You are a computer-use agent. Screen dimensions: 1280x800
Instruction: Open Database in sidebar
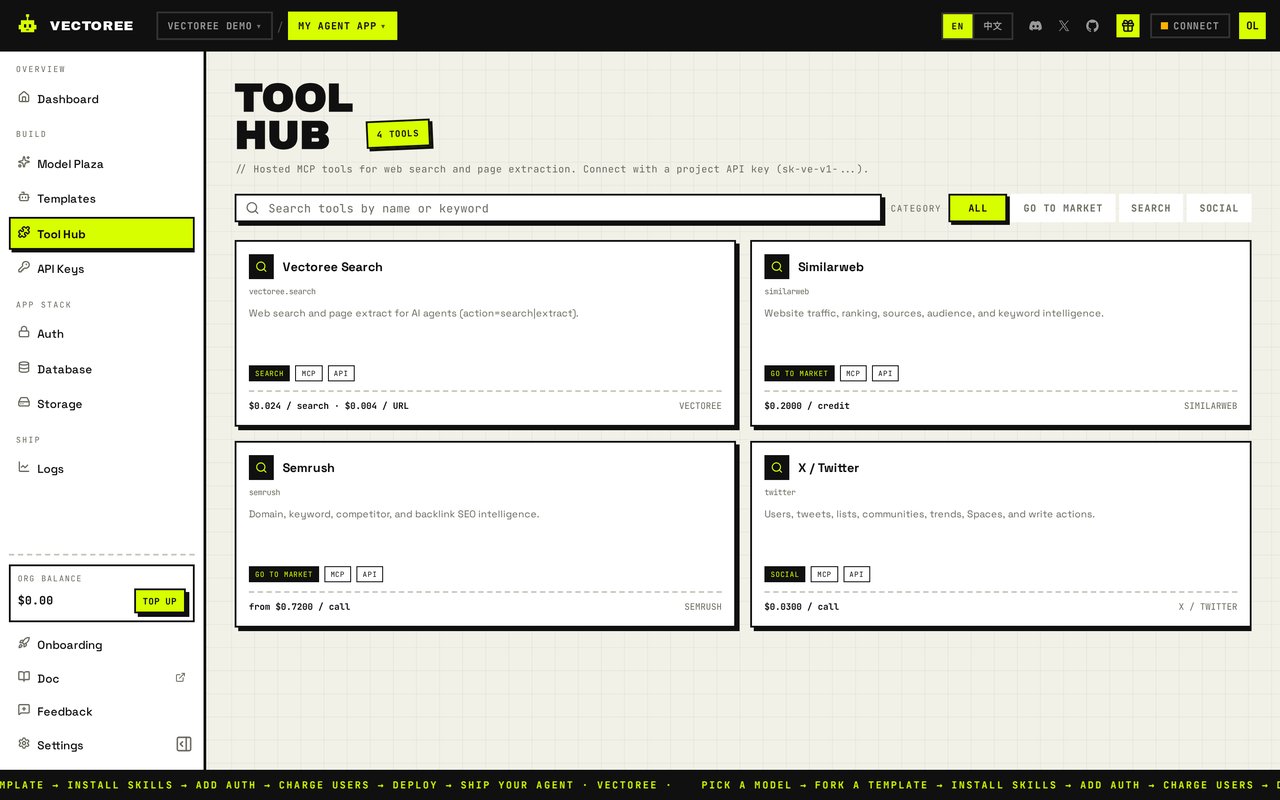[102, 369]
